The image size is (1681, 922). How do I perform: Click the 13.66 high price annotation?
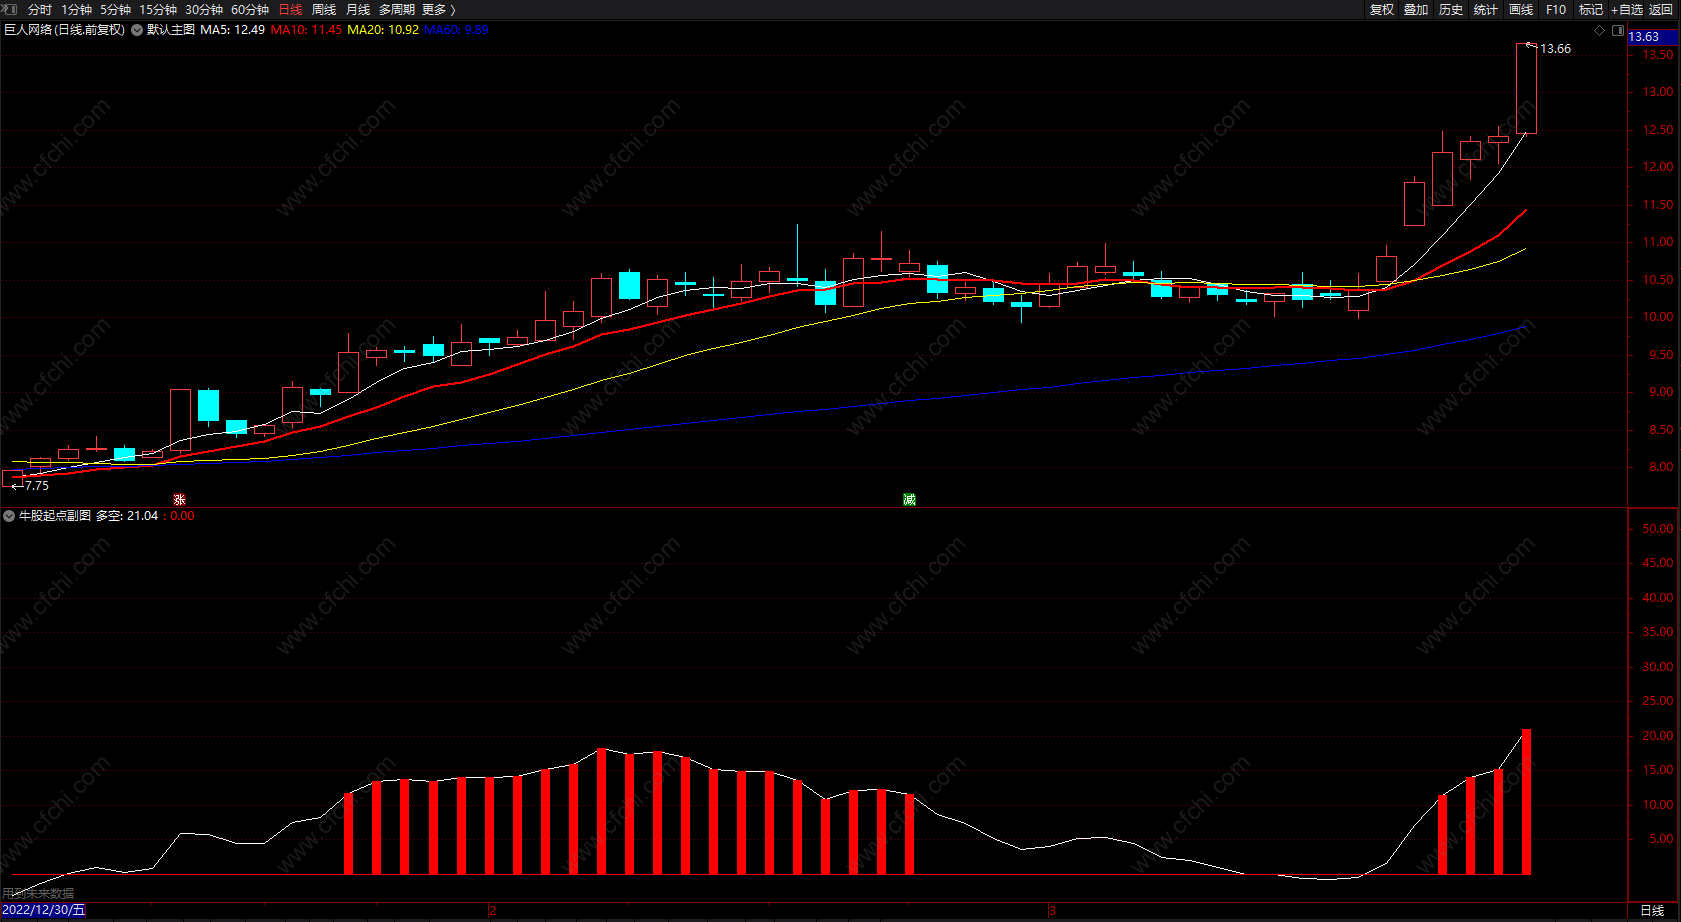click(x=1555, y=49)
